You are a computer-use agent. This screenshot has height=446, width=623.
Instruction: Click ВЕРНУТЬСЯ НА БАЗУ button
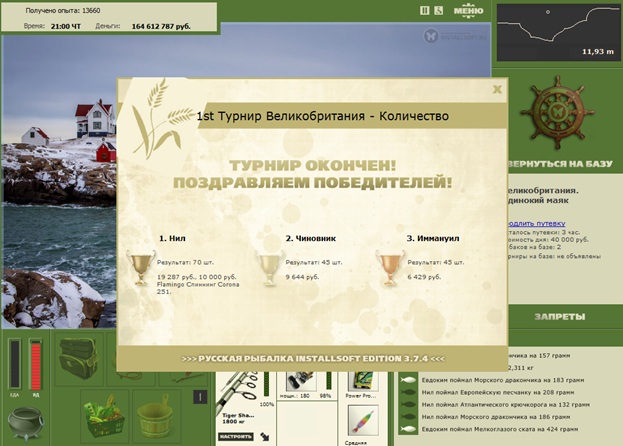coord(560,164)
